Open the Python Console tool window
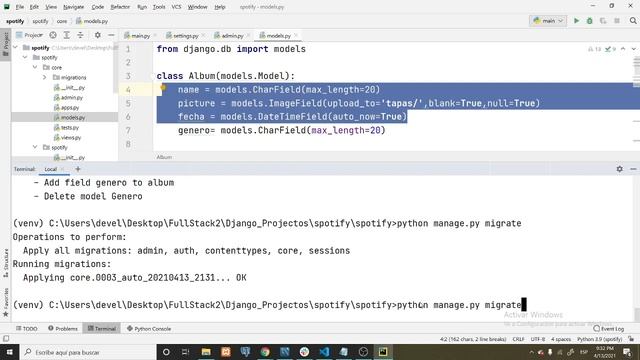Viewport: 640px width, 360px height. point(149,329)
